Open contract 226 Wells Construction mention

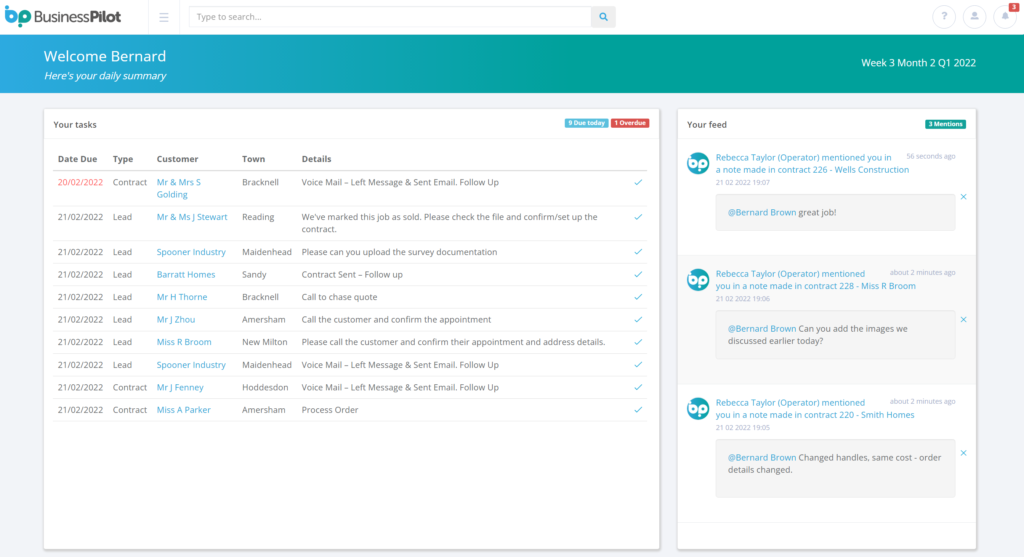coord(812,170)
